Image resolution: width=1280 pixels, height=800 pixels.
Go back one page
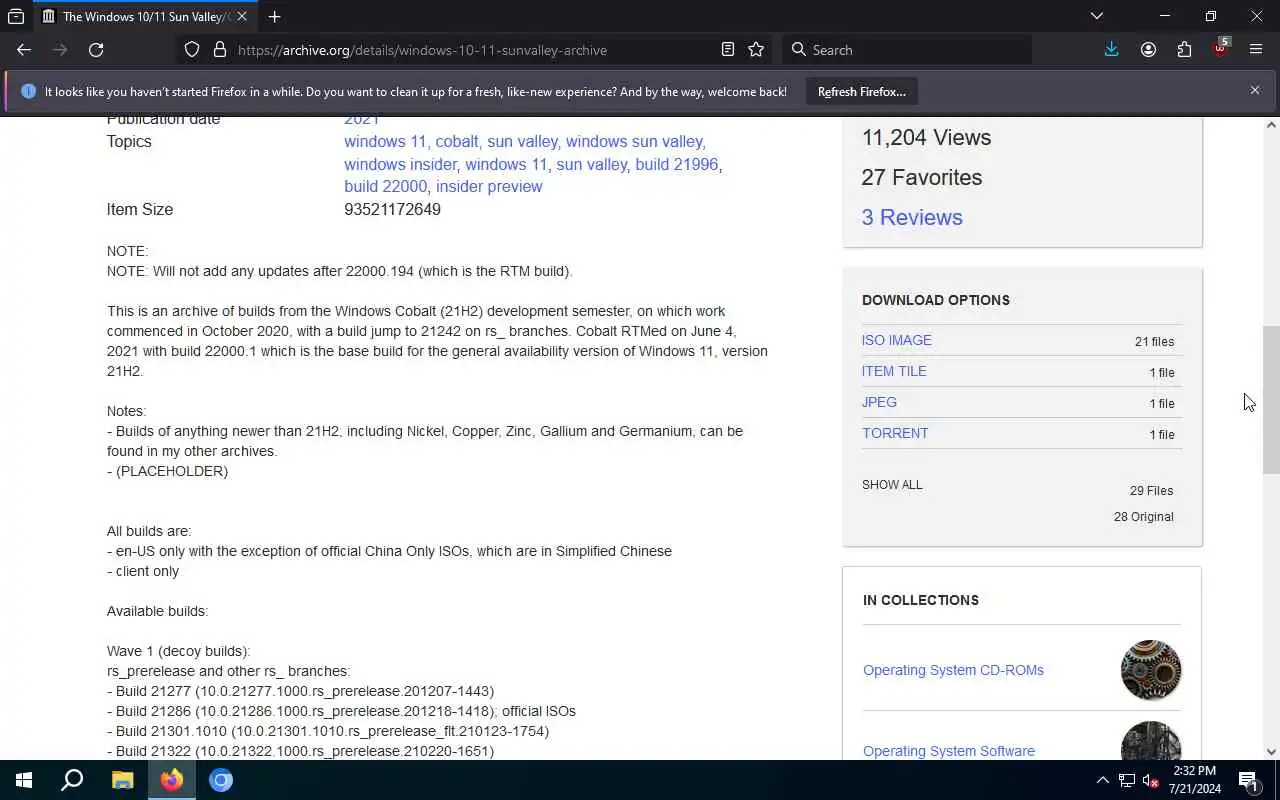[x=24, y=50]
